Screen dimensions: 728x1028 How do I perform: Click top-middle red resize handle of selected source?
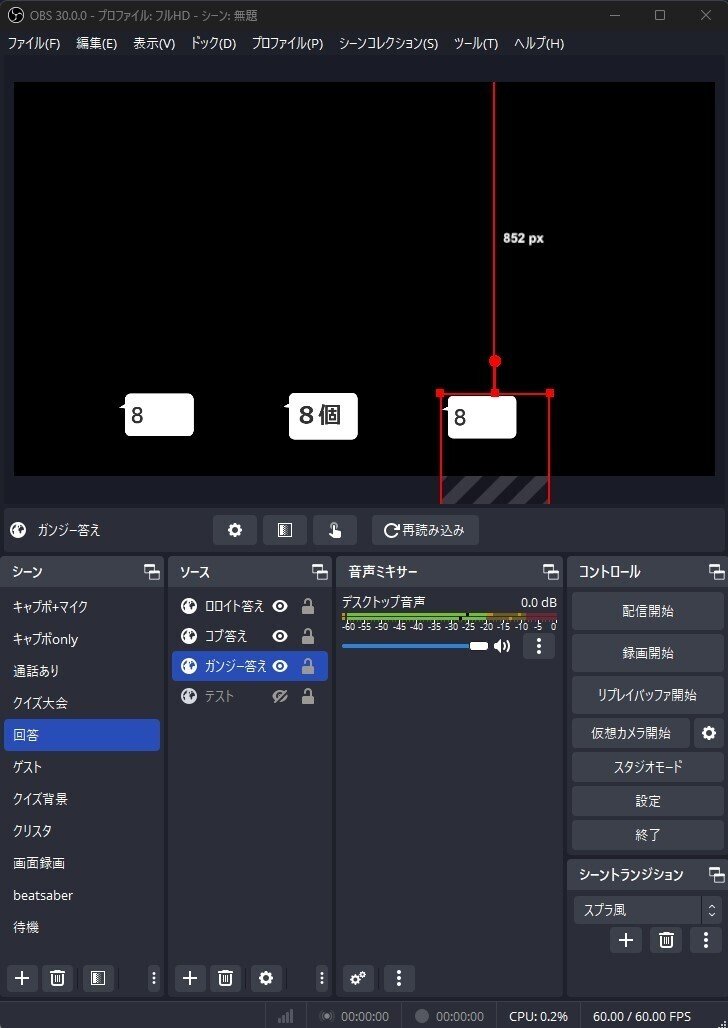pos(495,393)
